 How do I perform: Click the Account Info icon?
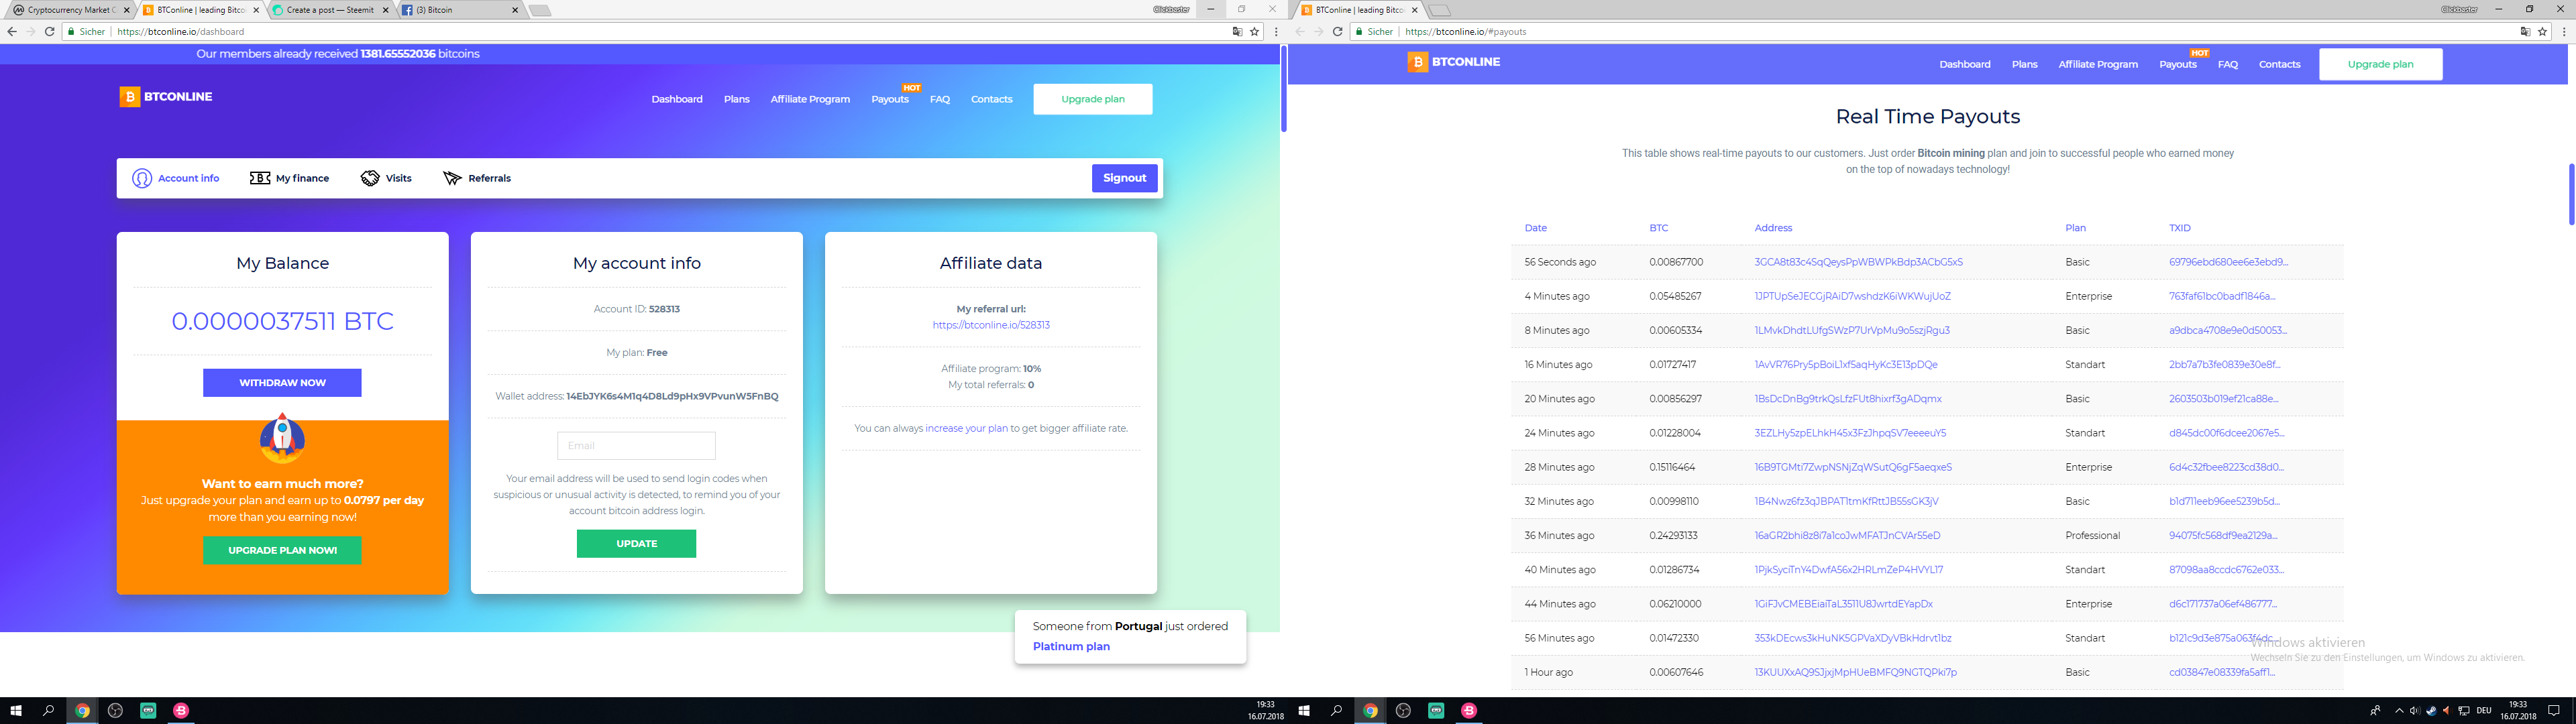pyautogui.click(x=142, y=177)
